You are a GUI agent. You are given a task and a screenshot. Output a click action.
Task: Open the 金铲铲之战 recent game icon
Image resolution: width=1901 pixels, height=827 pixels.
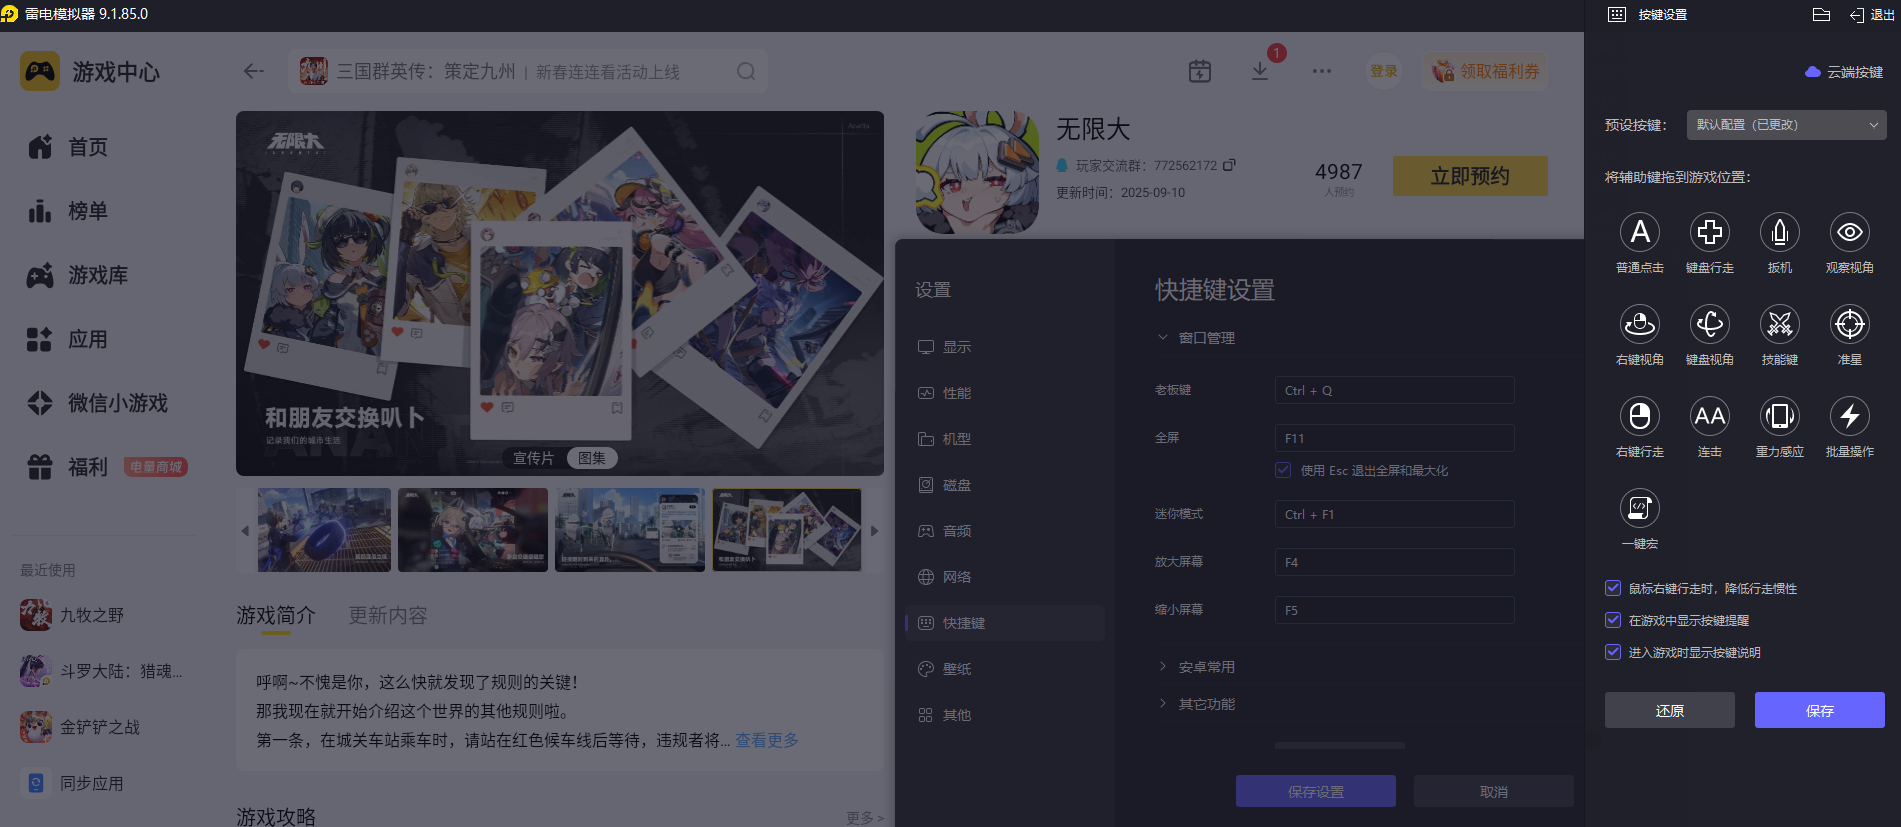[x=36, y=727]
